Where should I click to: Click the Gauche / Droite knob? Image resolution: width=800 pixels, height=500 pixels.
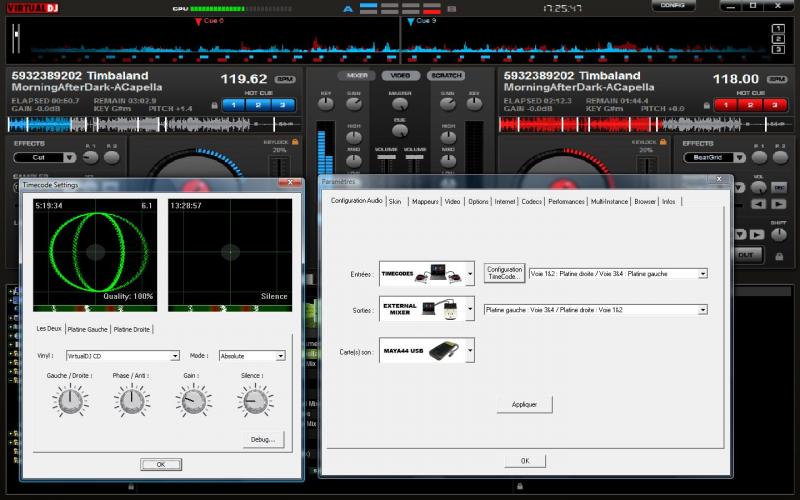coord(70,401)
